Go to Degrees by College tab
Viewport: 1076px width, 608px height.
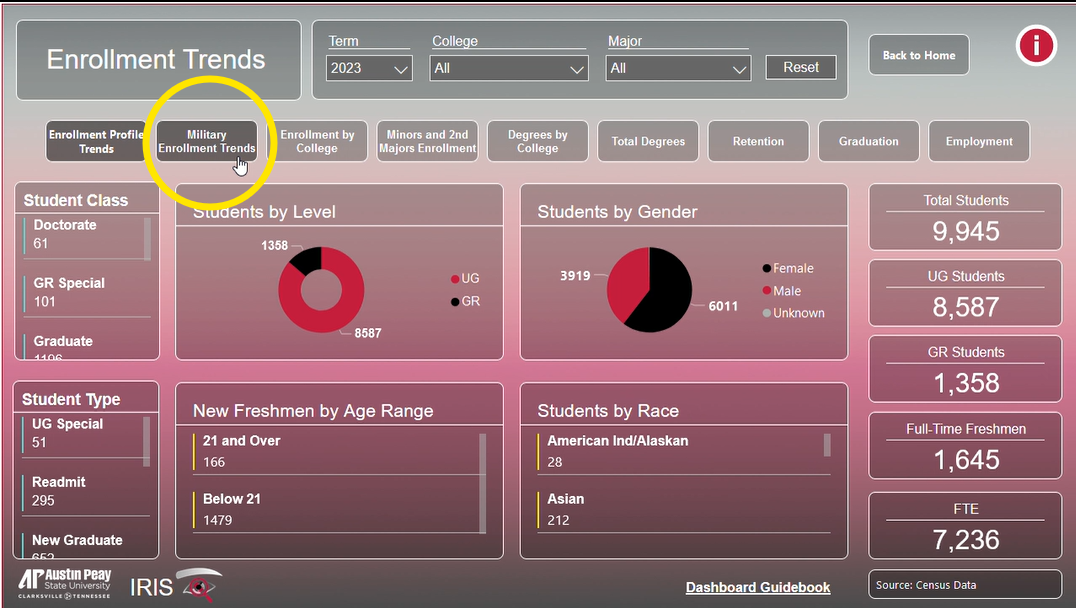537,141
